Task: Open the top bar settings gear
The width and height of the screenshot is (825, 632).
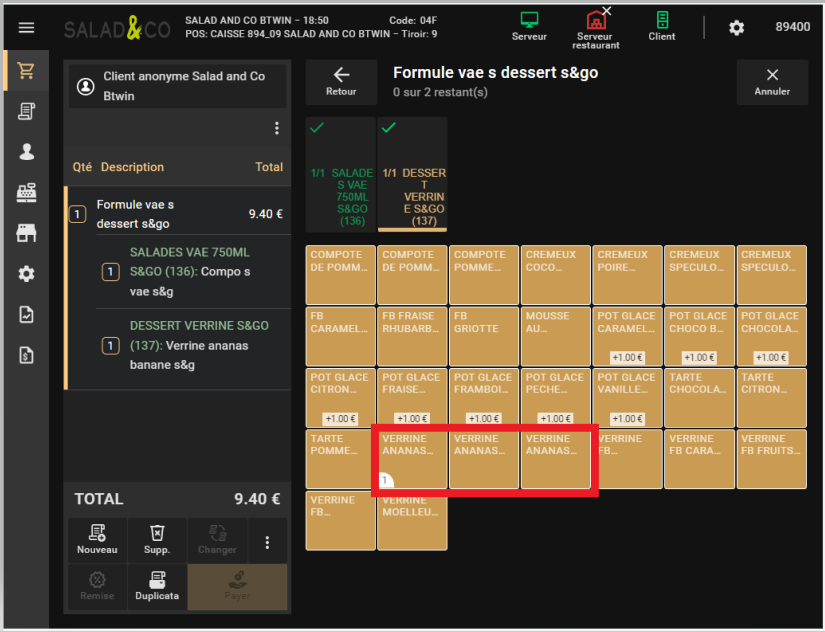Action: pyautogui.click(x=737, y=27)
